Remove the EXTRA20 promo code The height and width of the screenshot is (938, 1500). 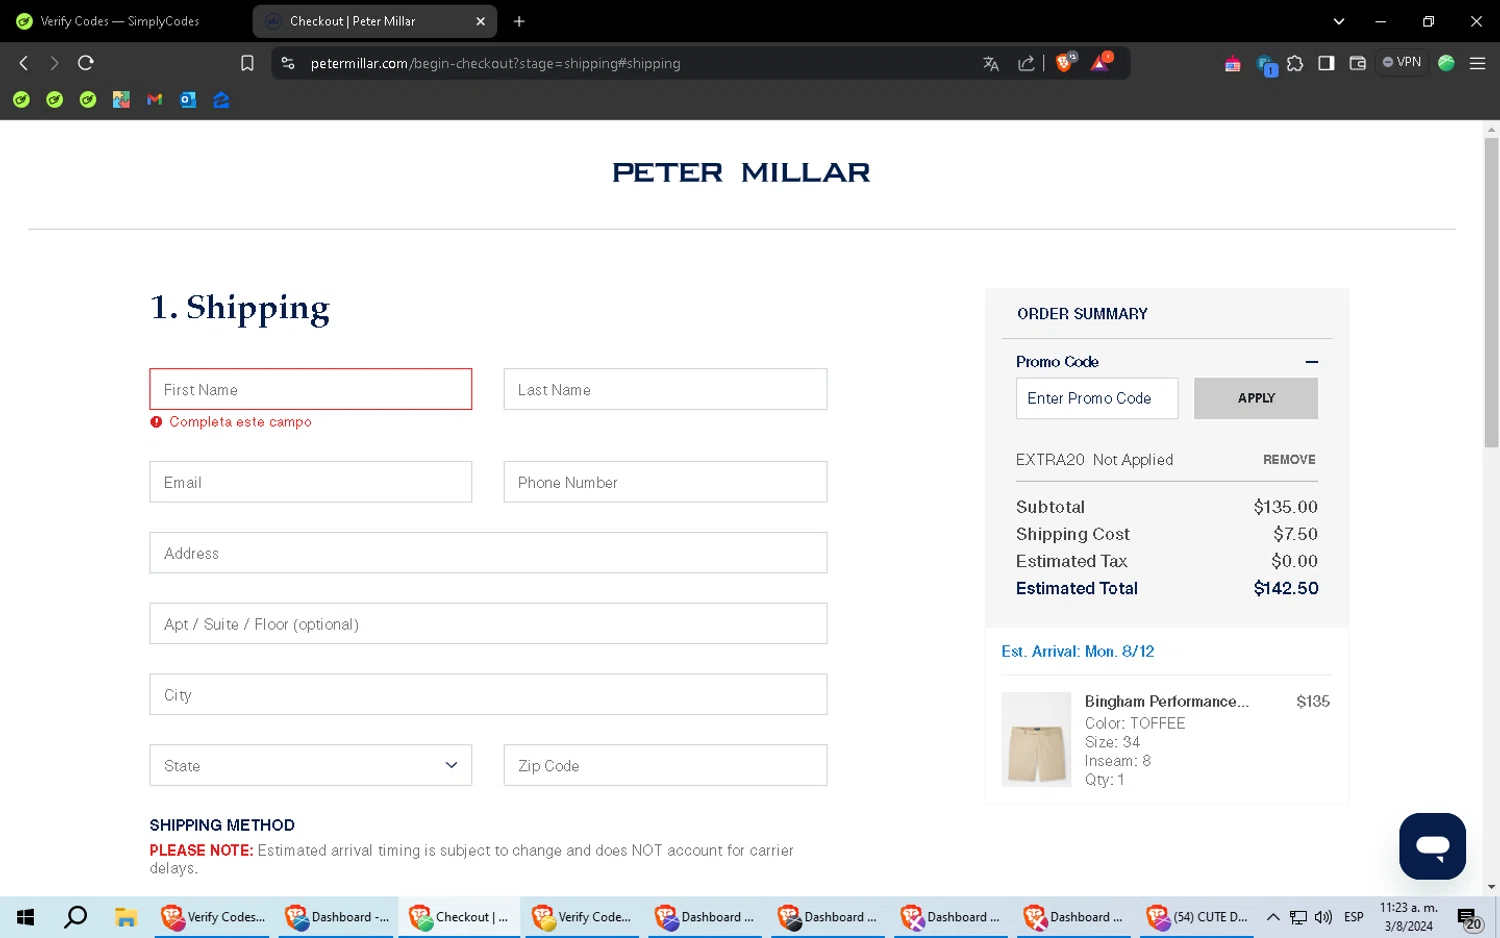tap(1289, 460)
